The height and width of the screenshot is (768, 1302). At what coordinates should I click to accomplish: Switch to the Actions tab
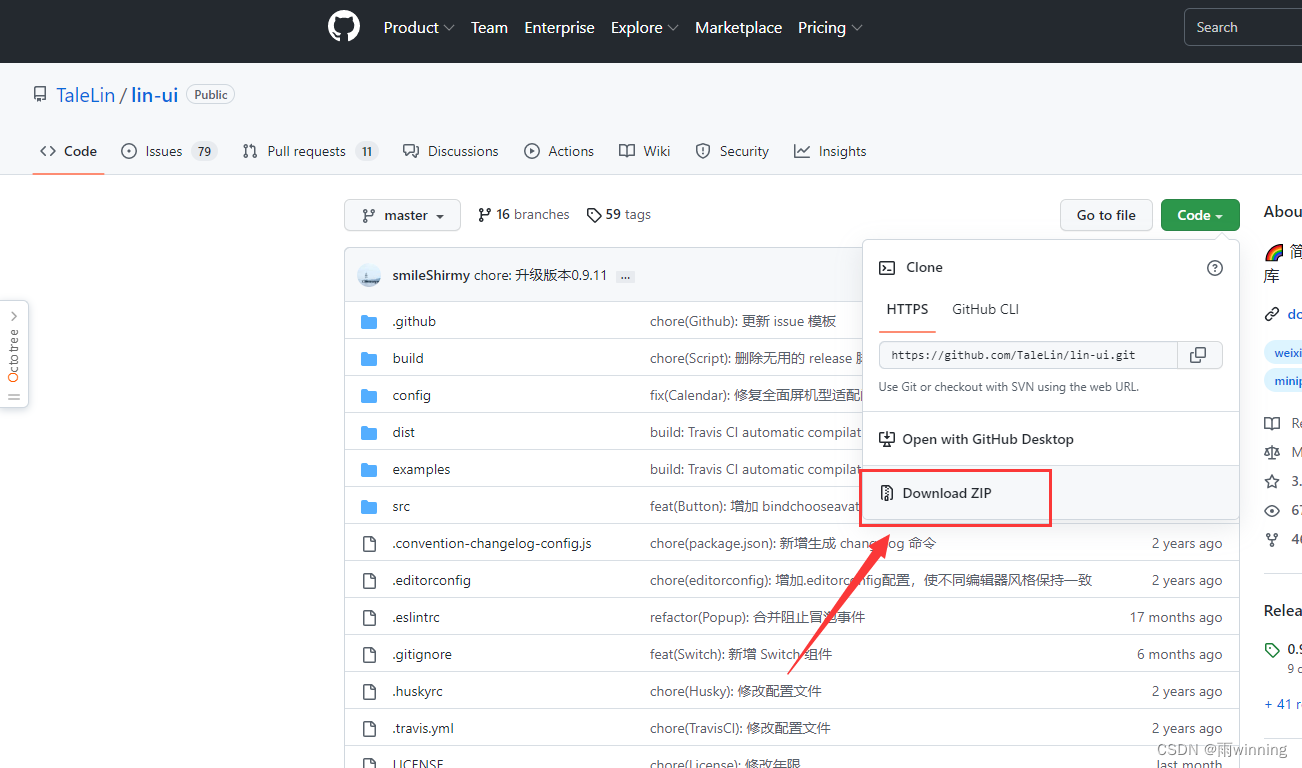click(559, 152)
